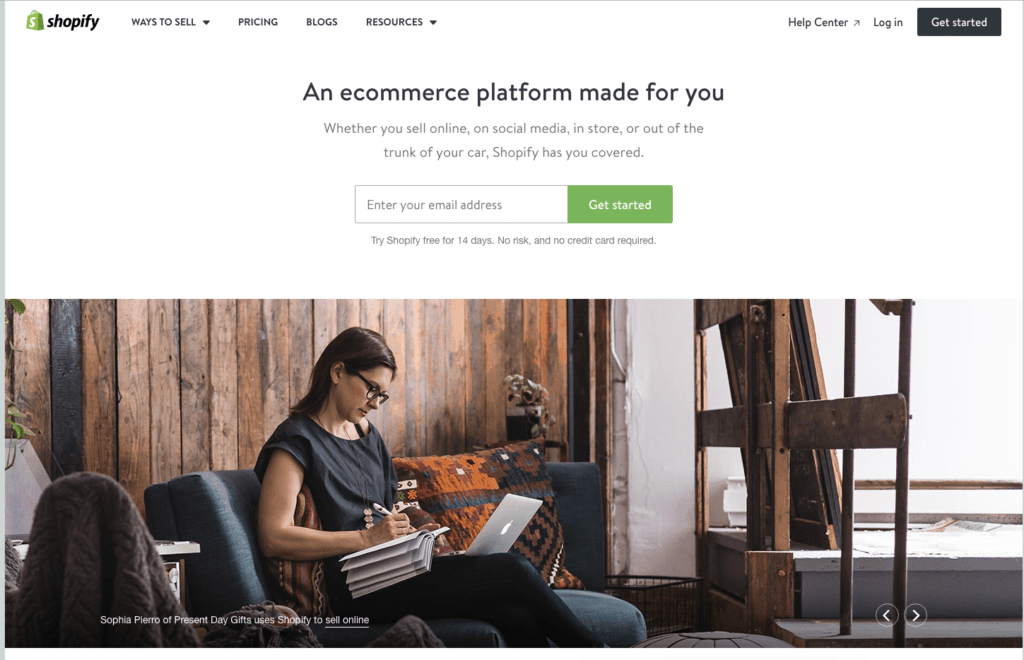This screenshot has width=1024, height=660.
Task: Click the Log in link
Action: pyautogui.click(x=888, y=22)
